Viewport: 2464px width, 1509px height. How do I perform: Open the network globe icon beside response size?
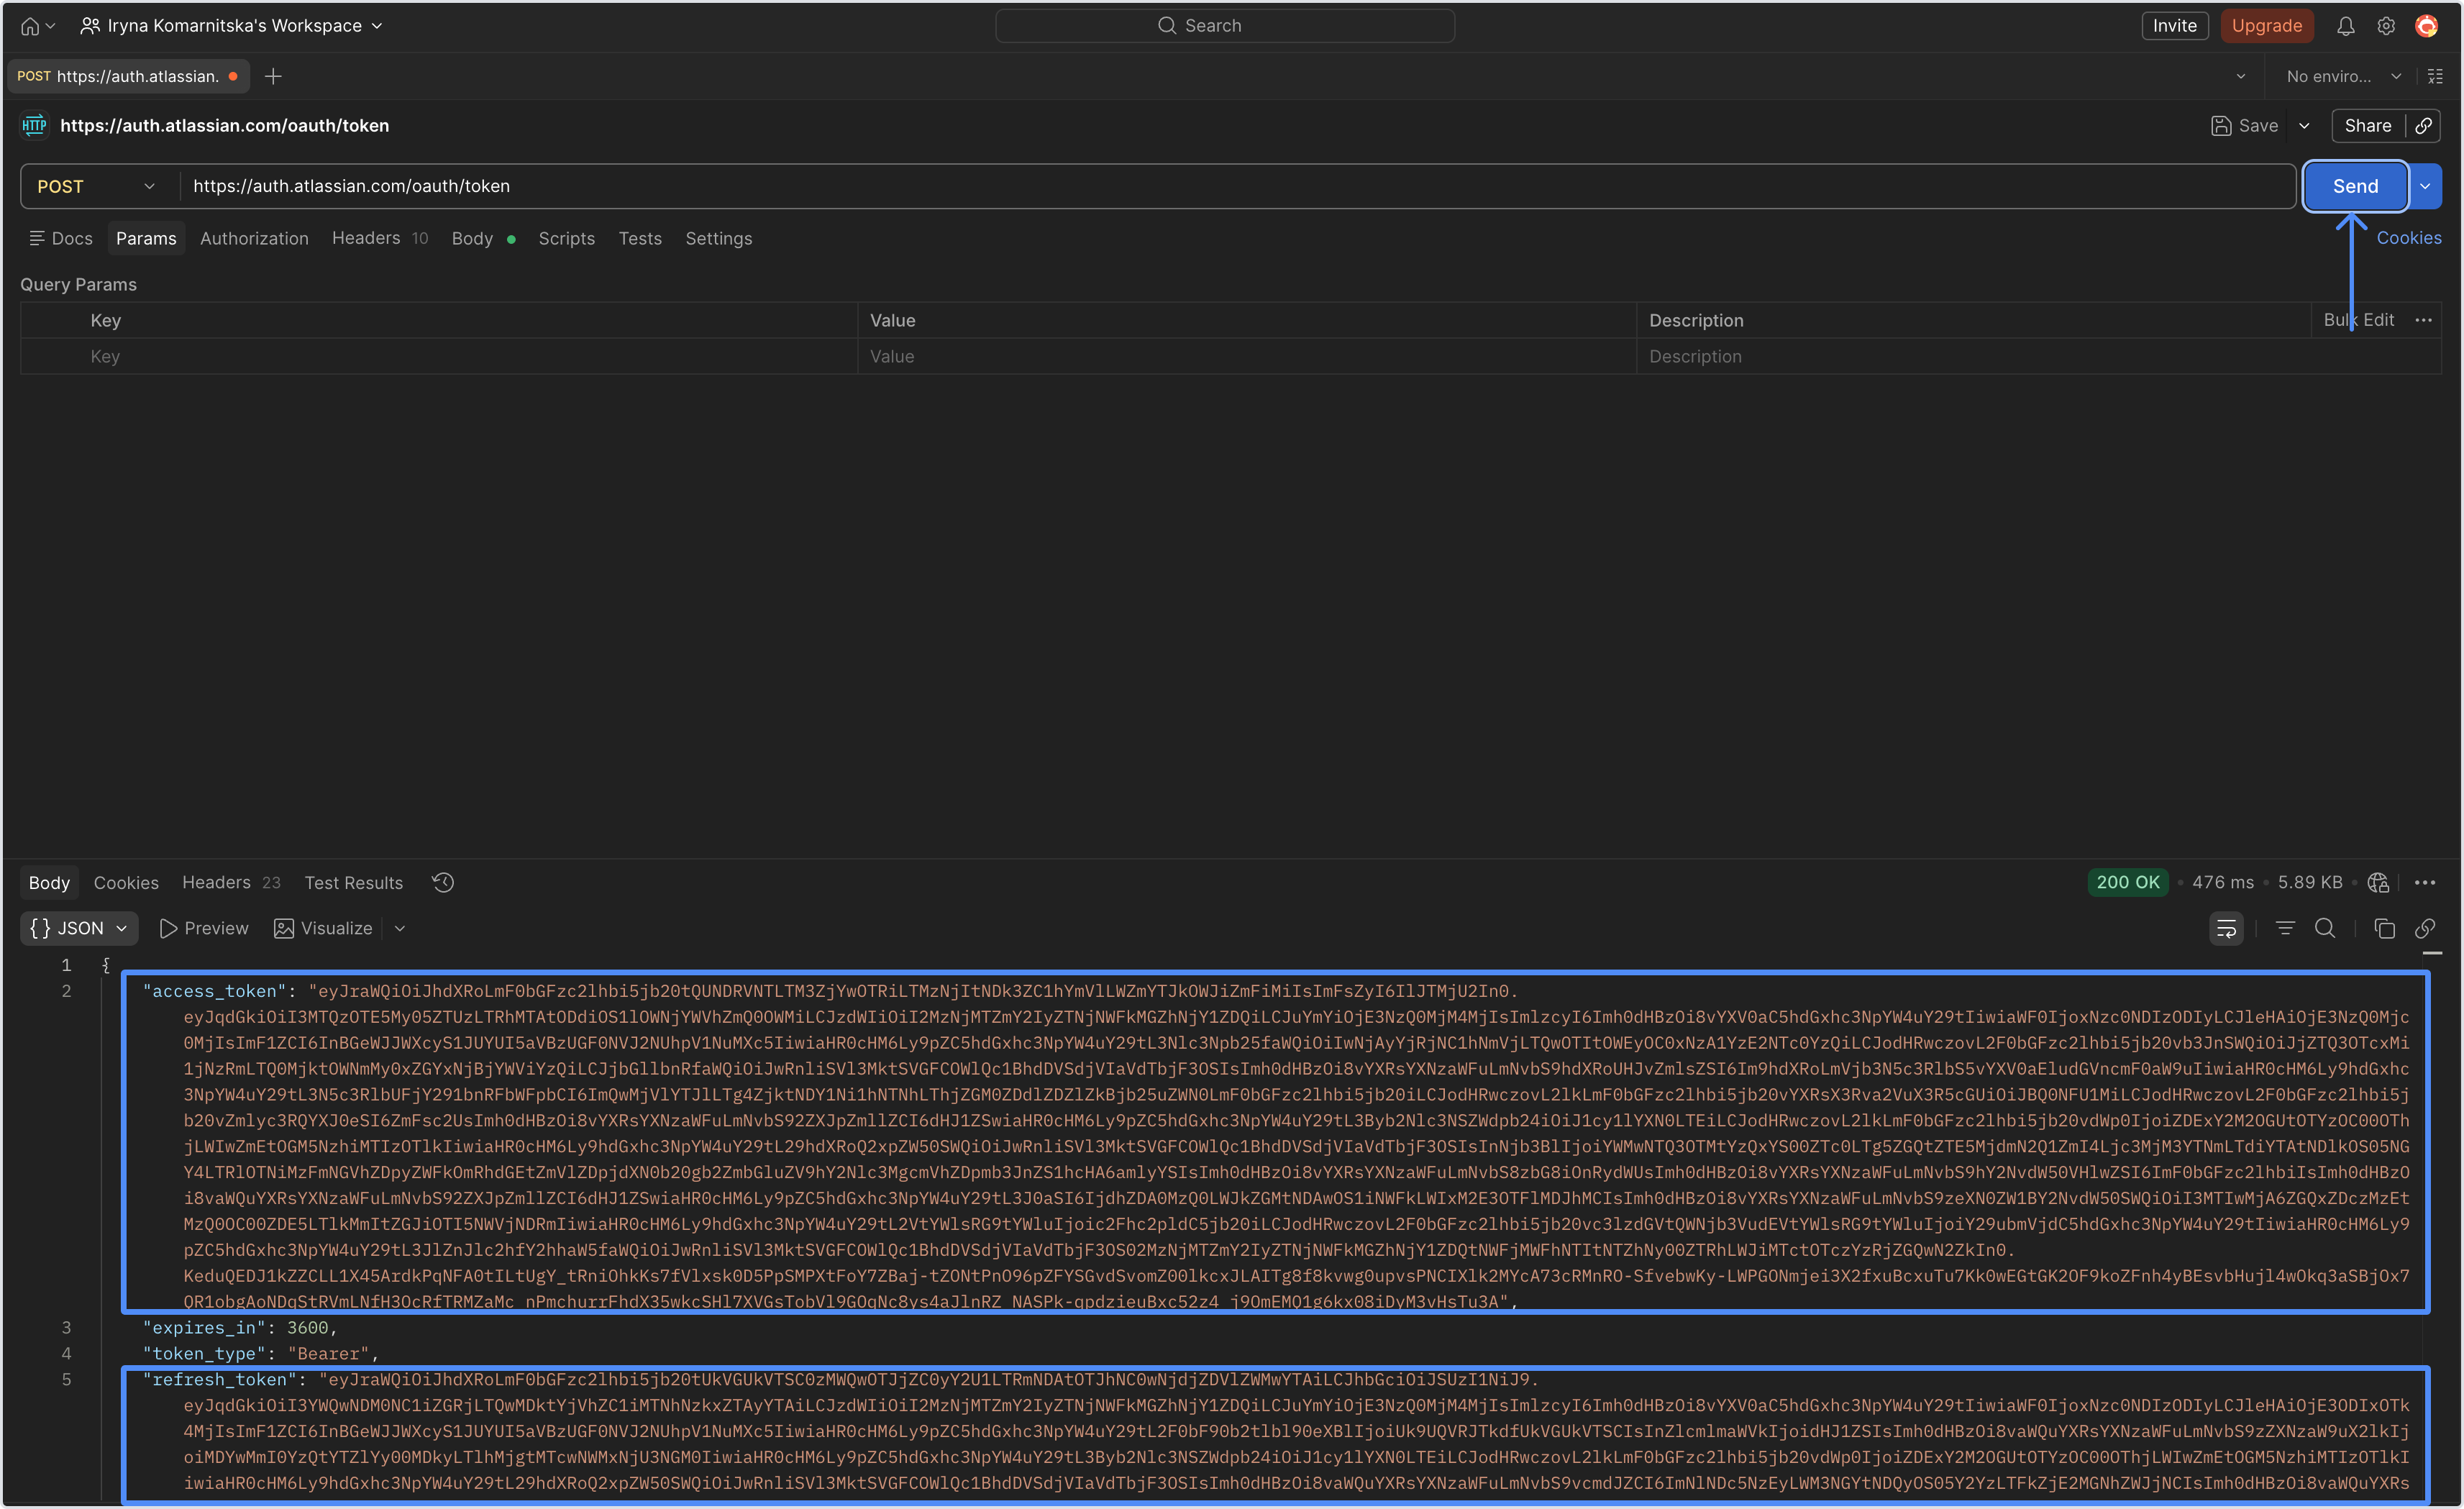[x=2378, y=882]
